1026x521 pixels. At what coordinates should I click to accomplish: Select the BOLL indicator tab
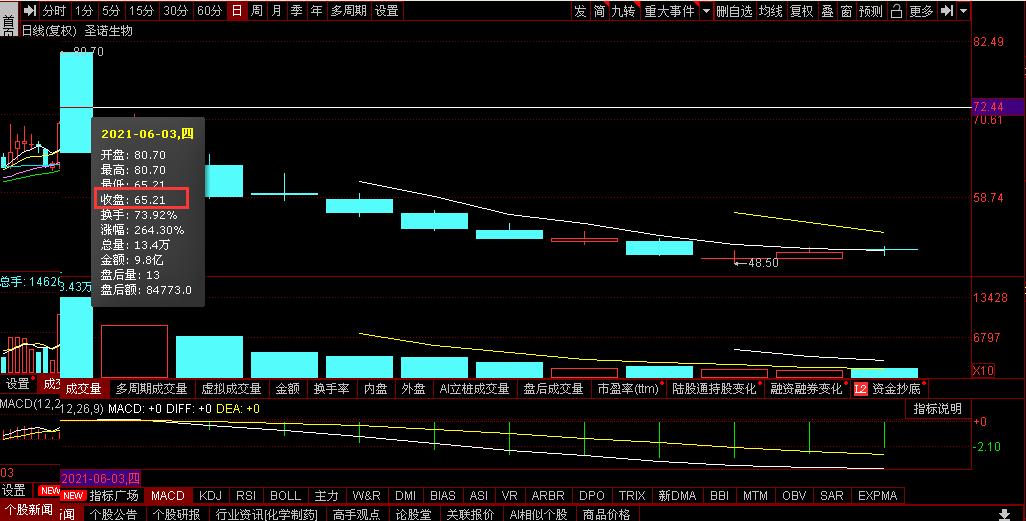pyautogui.click(x=285, y=495)
